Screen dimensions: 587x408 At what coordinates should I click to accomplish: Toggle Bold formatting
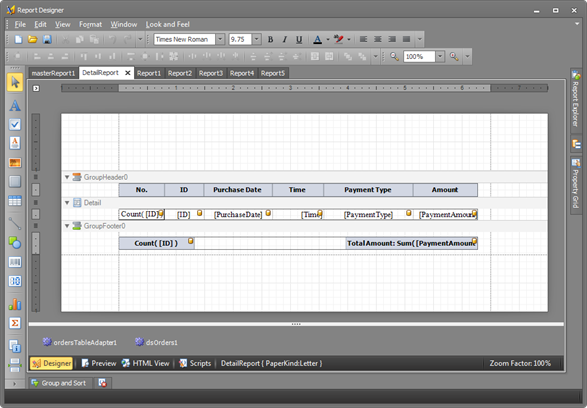(x=270, y=39)
